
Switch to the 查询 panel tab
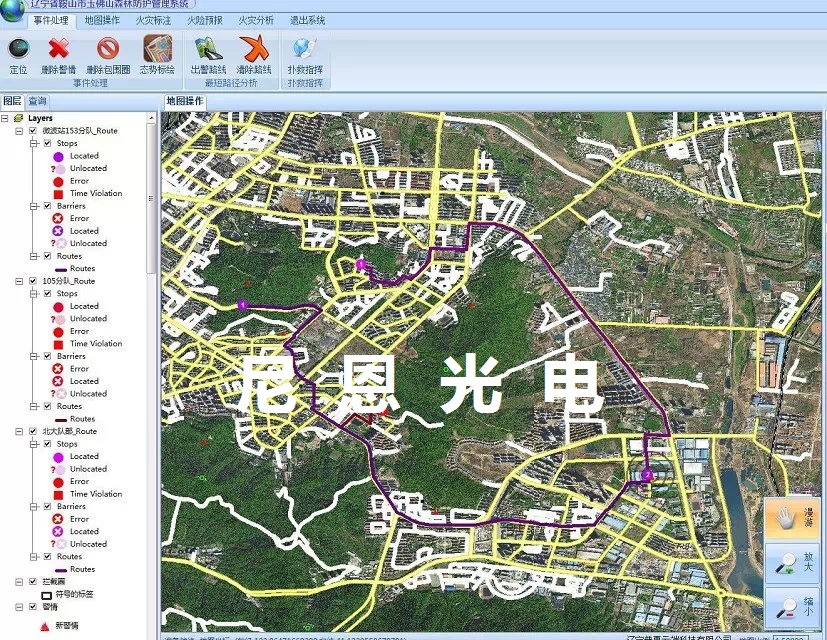tap(37, 101)
